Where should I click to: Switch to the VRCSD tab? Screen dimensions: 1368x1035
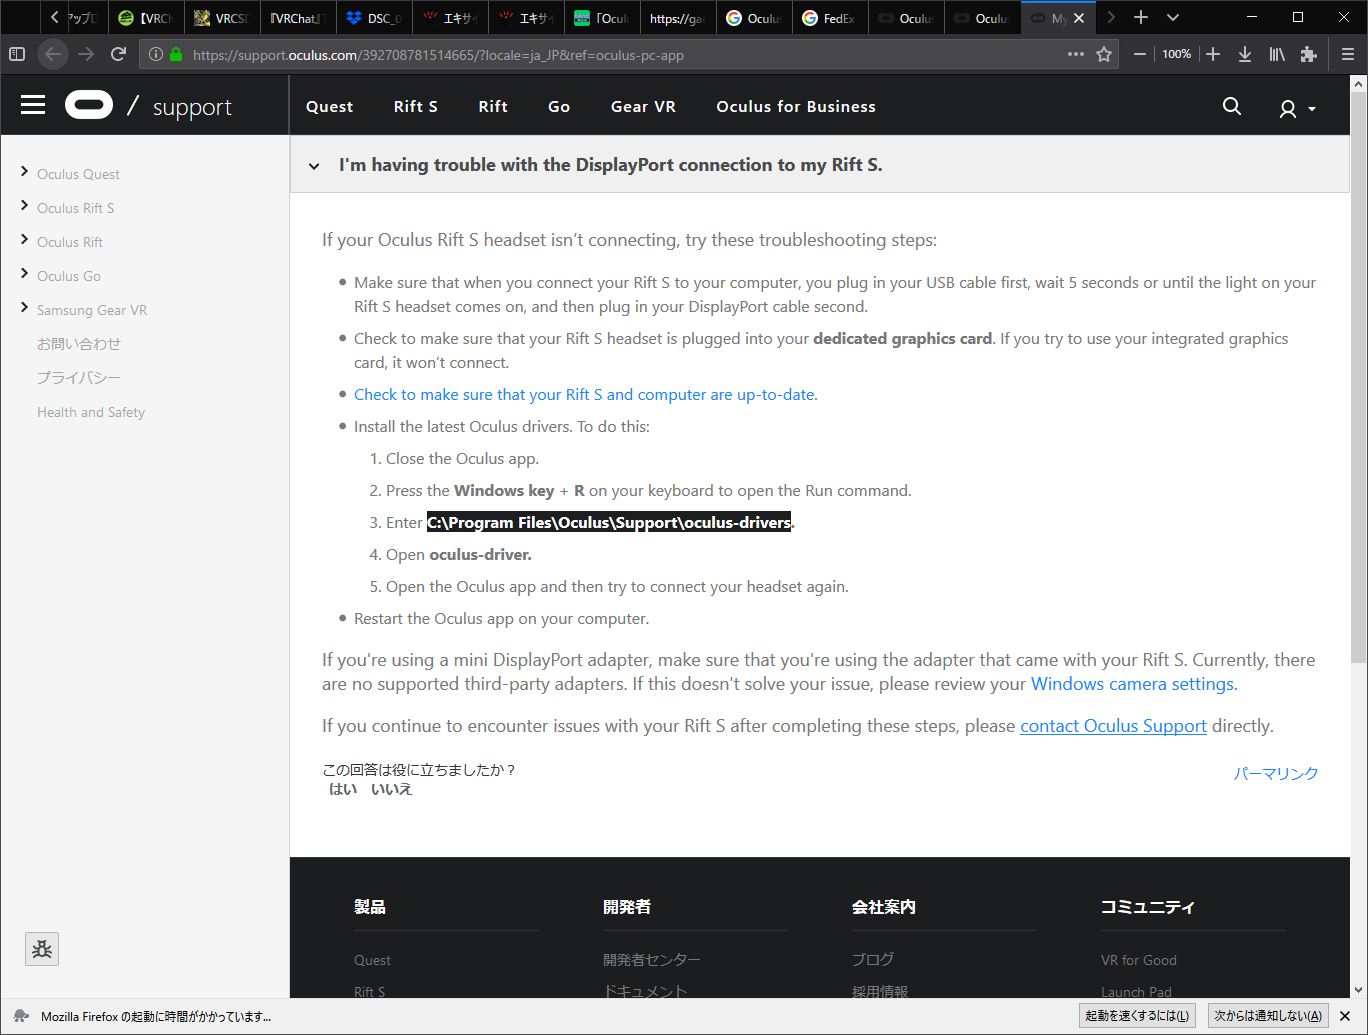pos(222,18)
